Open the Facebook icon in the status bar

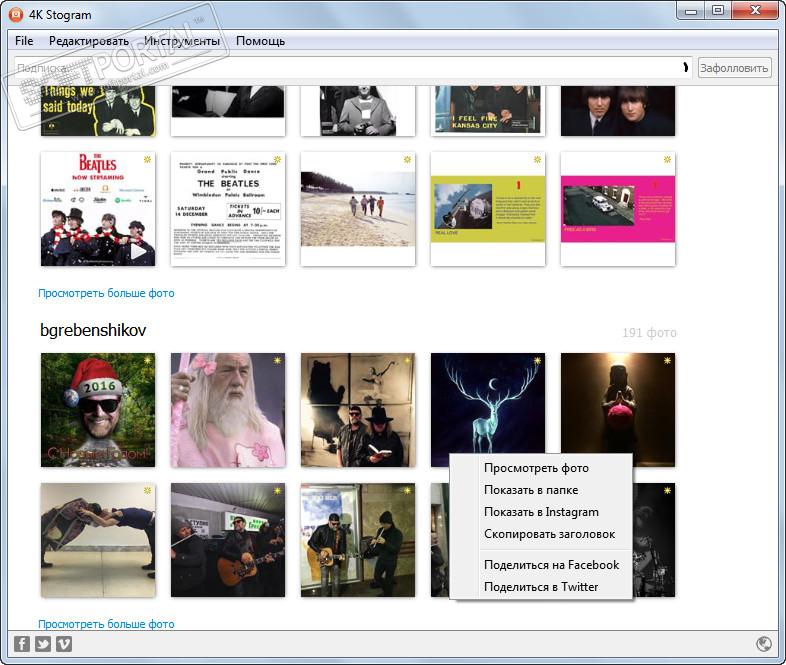pos(22,644)
